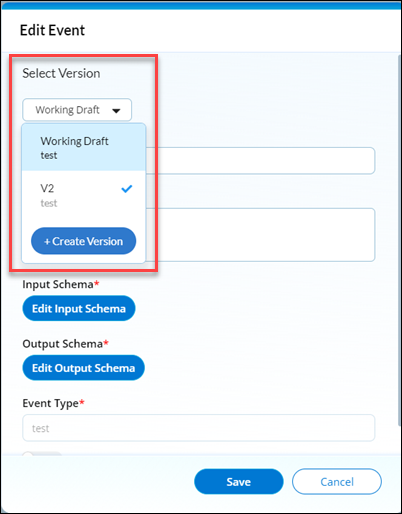Click the + Create Version button
The width and height of the screenshot is (402, 514).
[x=83, y=241]
